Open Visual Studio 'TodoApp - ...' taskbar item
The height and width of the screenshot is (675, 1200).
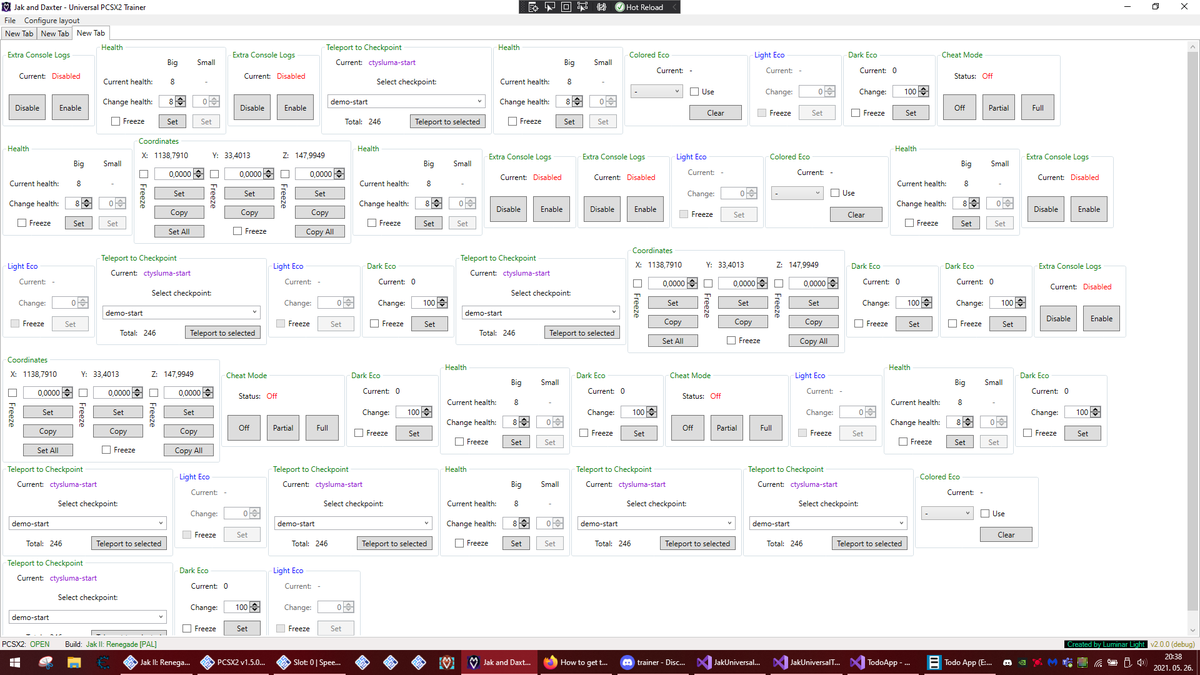pos(882,662)
